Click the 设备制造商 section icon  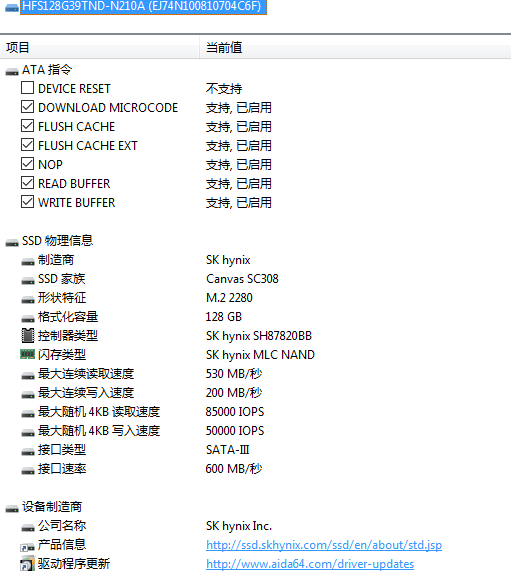tap(12, 509)
